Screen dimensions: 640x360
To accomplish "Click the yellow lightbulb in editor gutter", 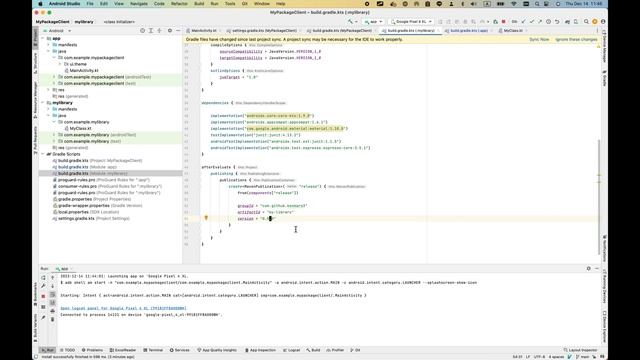I will pyautogui.click(x=206, y=218).
